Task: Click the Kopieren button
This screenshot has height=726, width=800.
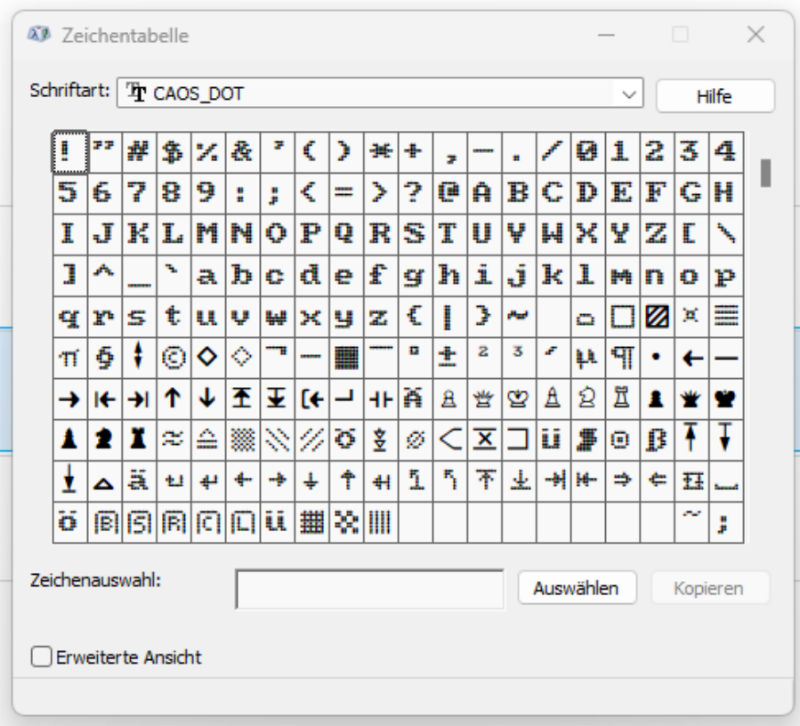Action: 710,588
